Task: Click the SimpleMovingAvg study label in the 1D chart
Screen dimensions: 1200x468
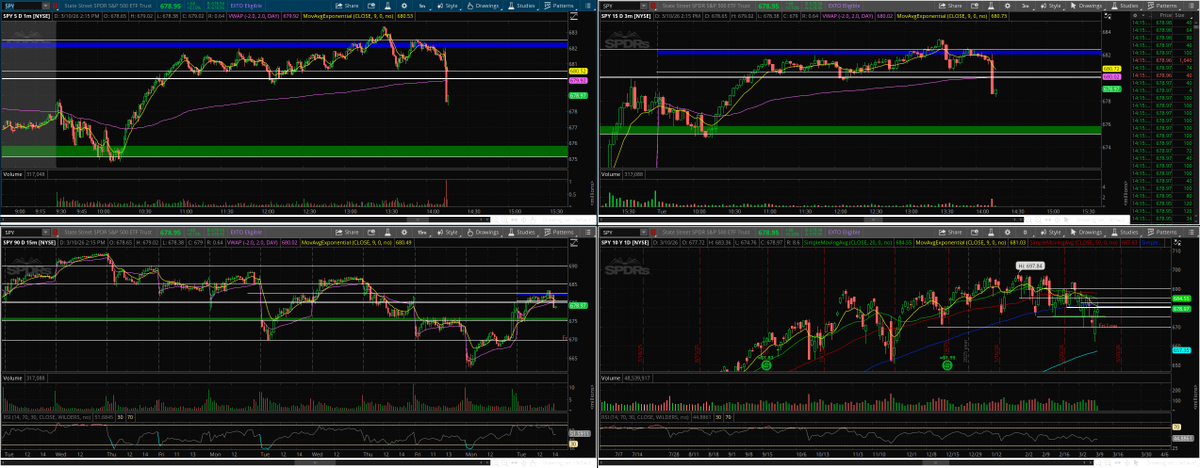Action: (x=848, y=242)
